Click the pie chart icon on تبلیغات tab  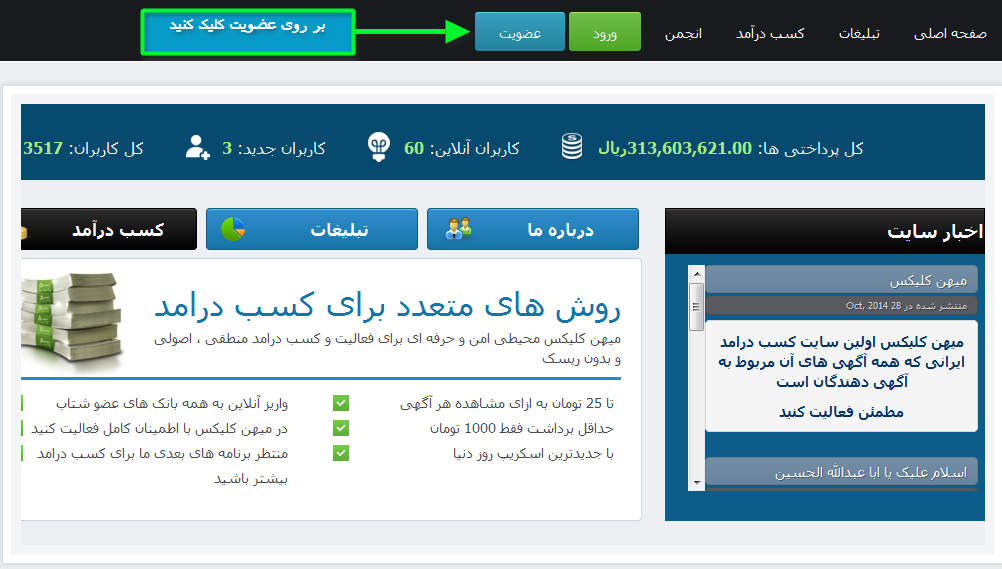(233, 229)
